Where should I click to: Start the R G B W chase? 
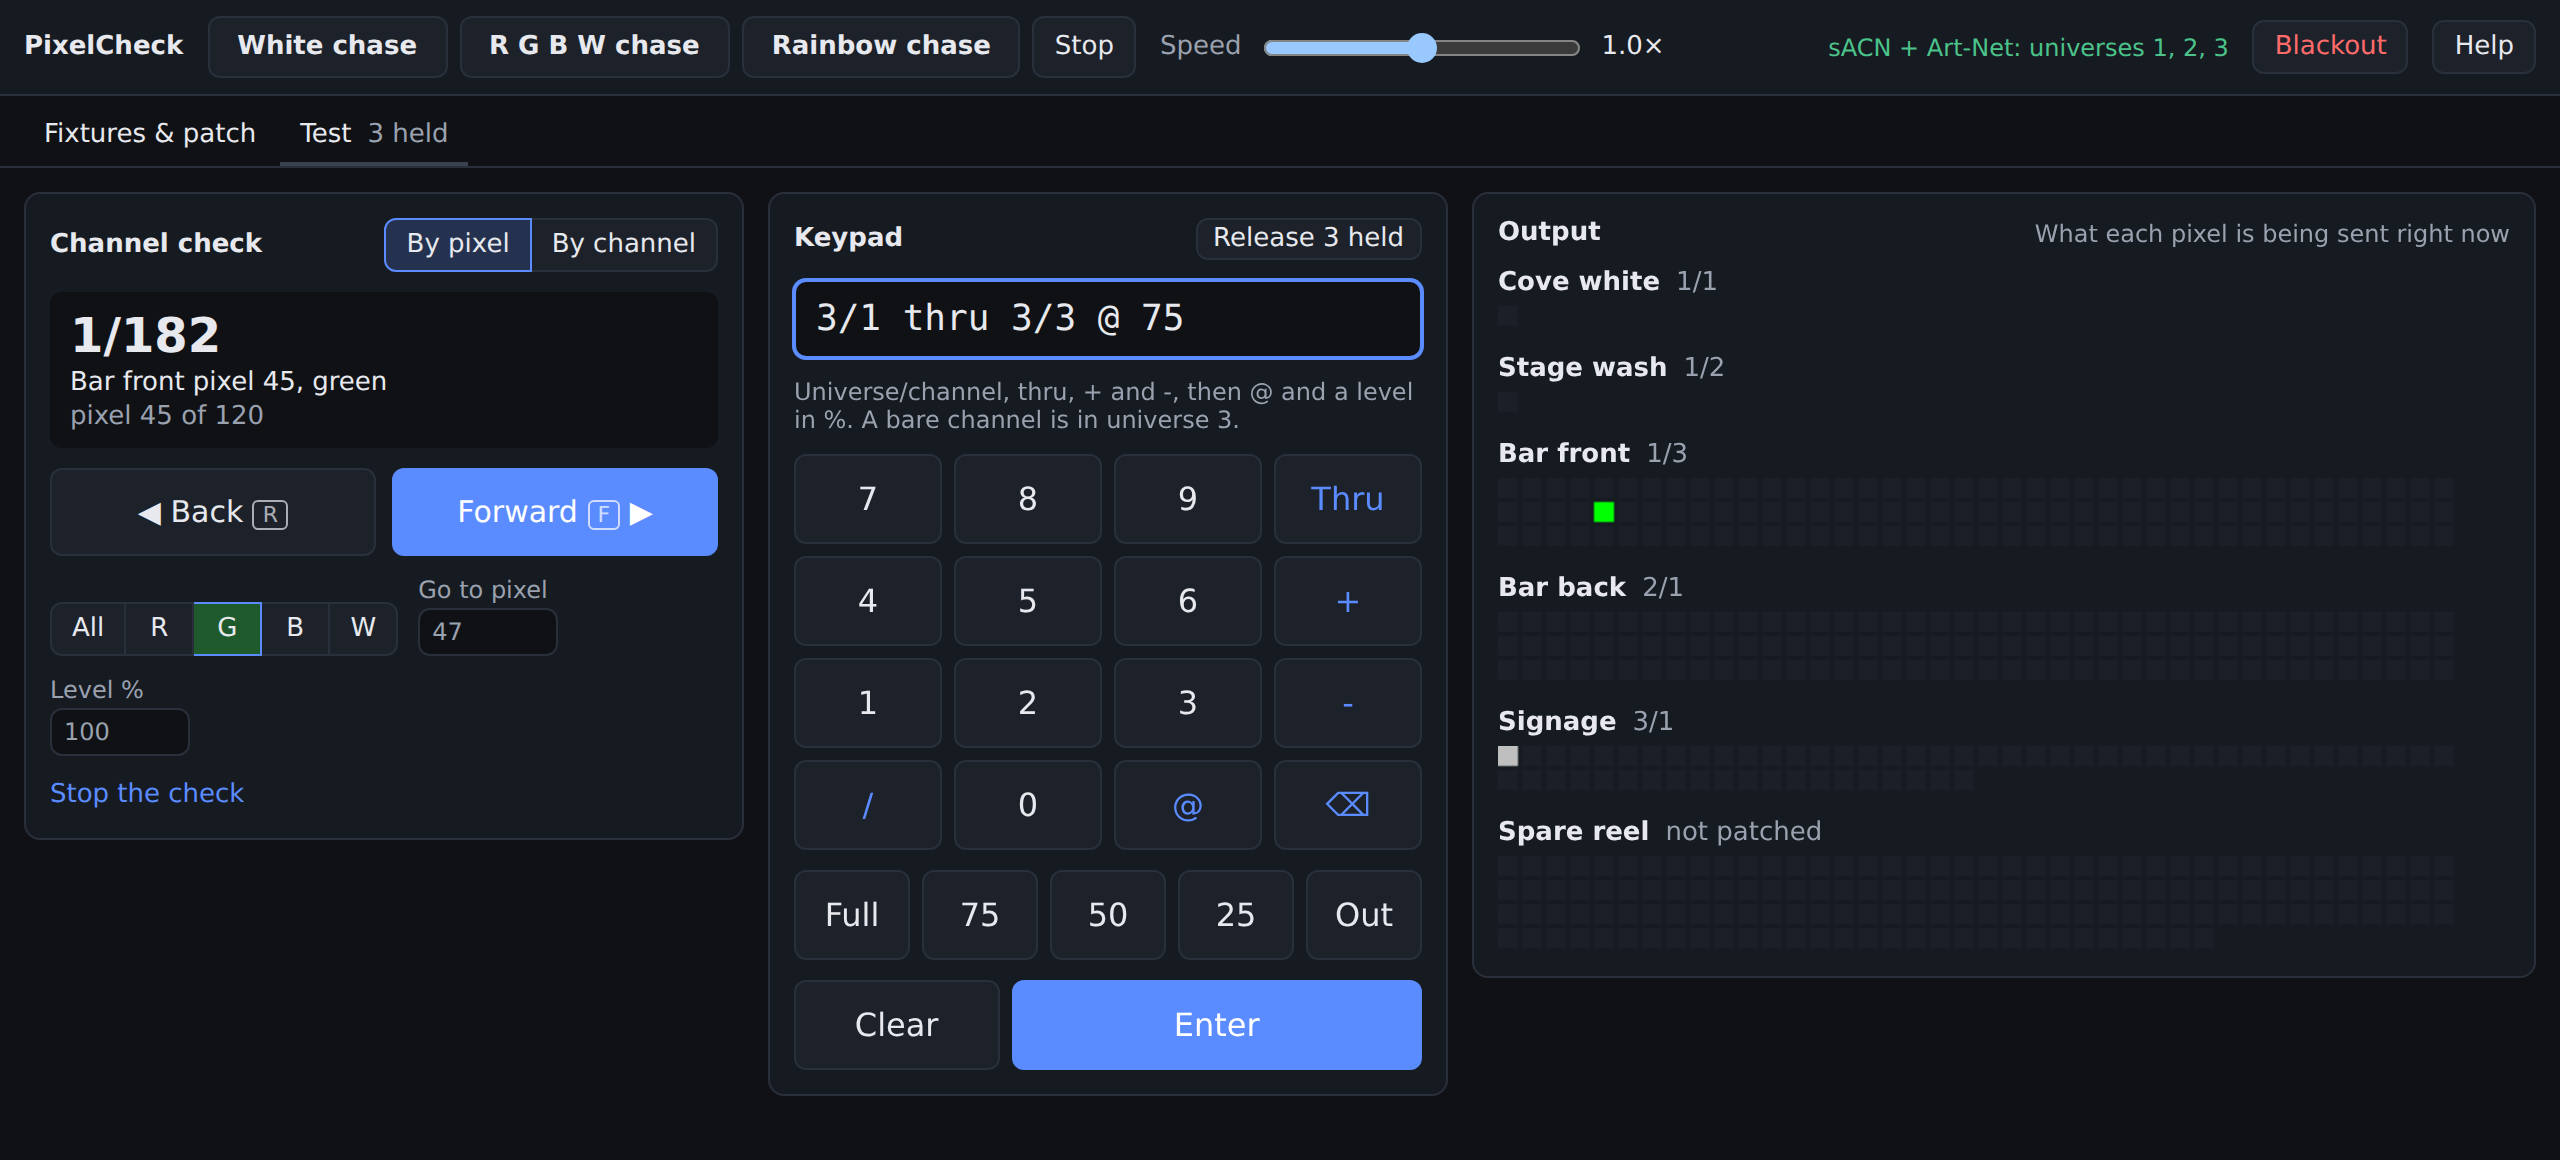coord(594,46)
